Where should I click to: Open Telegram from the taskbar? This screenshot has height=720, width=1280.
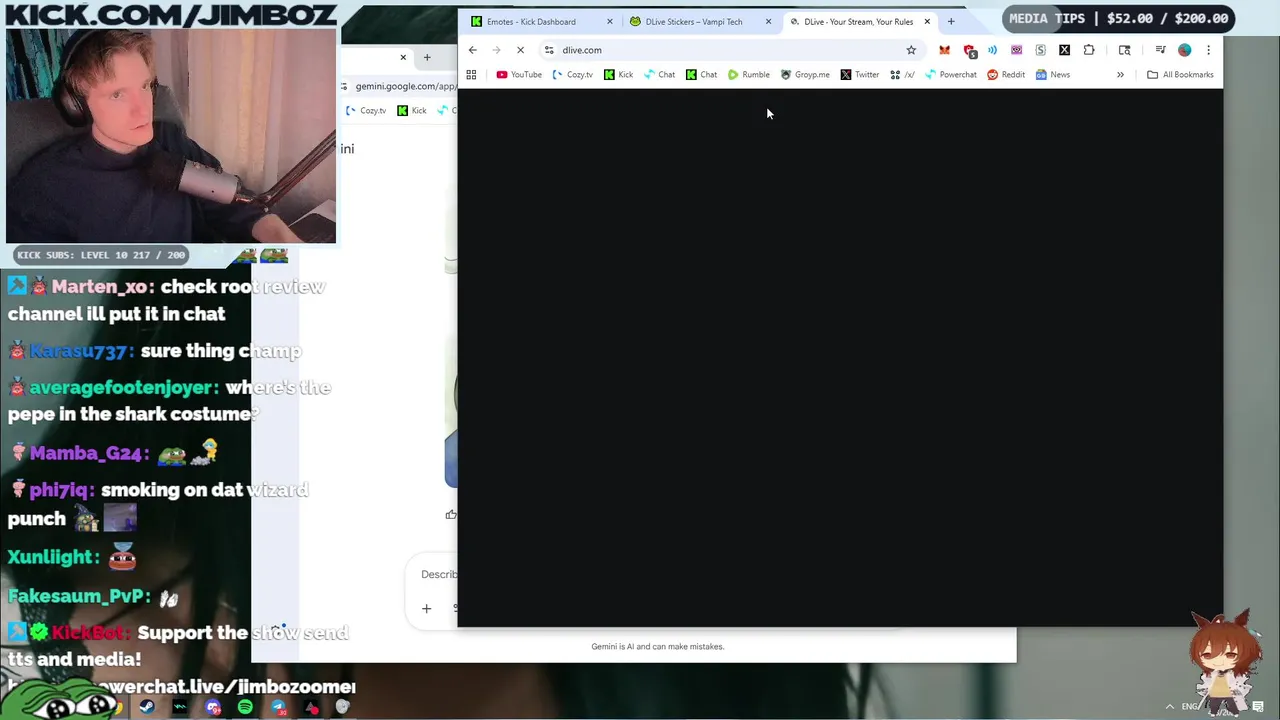(x=278, y=708)
